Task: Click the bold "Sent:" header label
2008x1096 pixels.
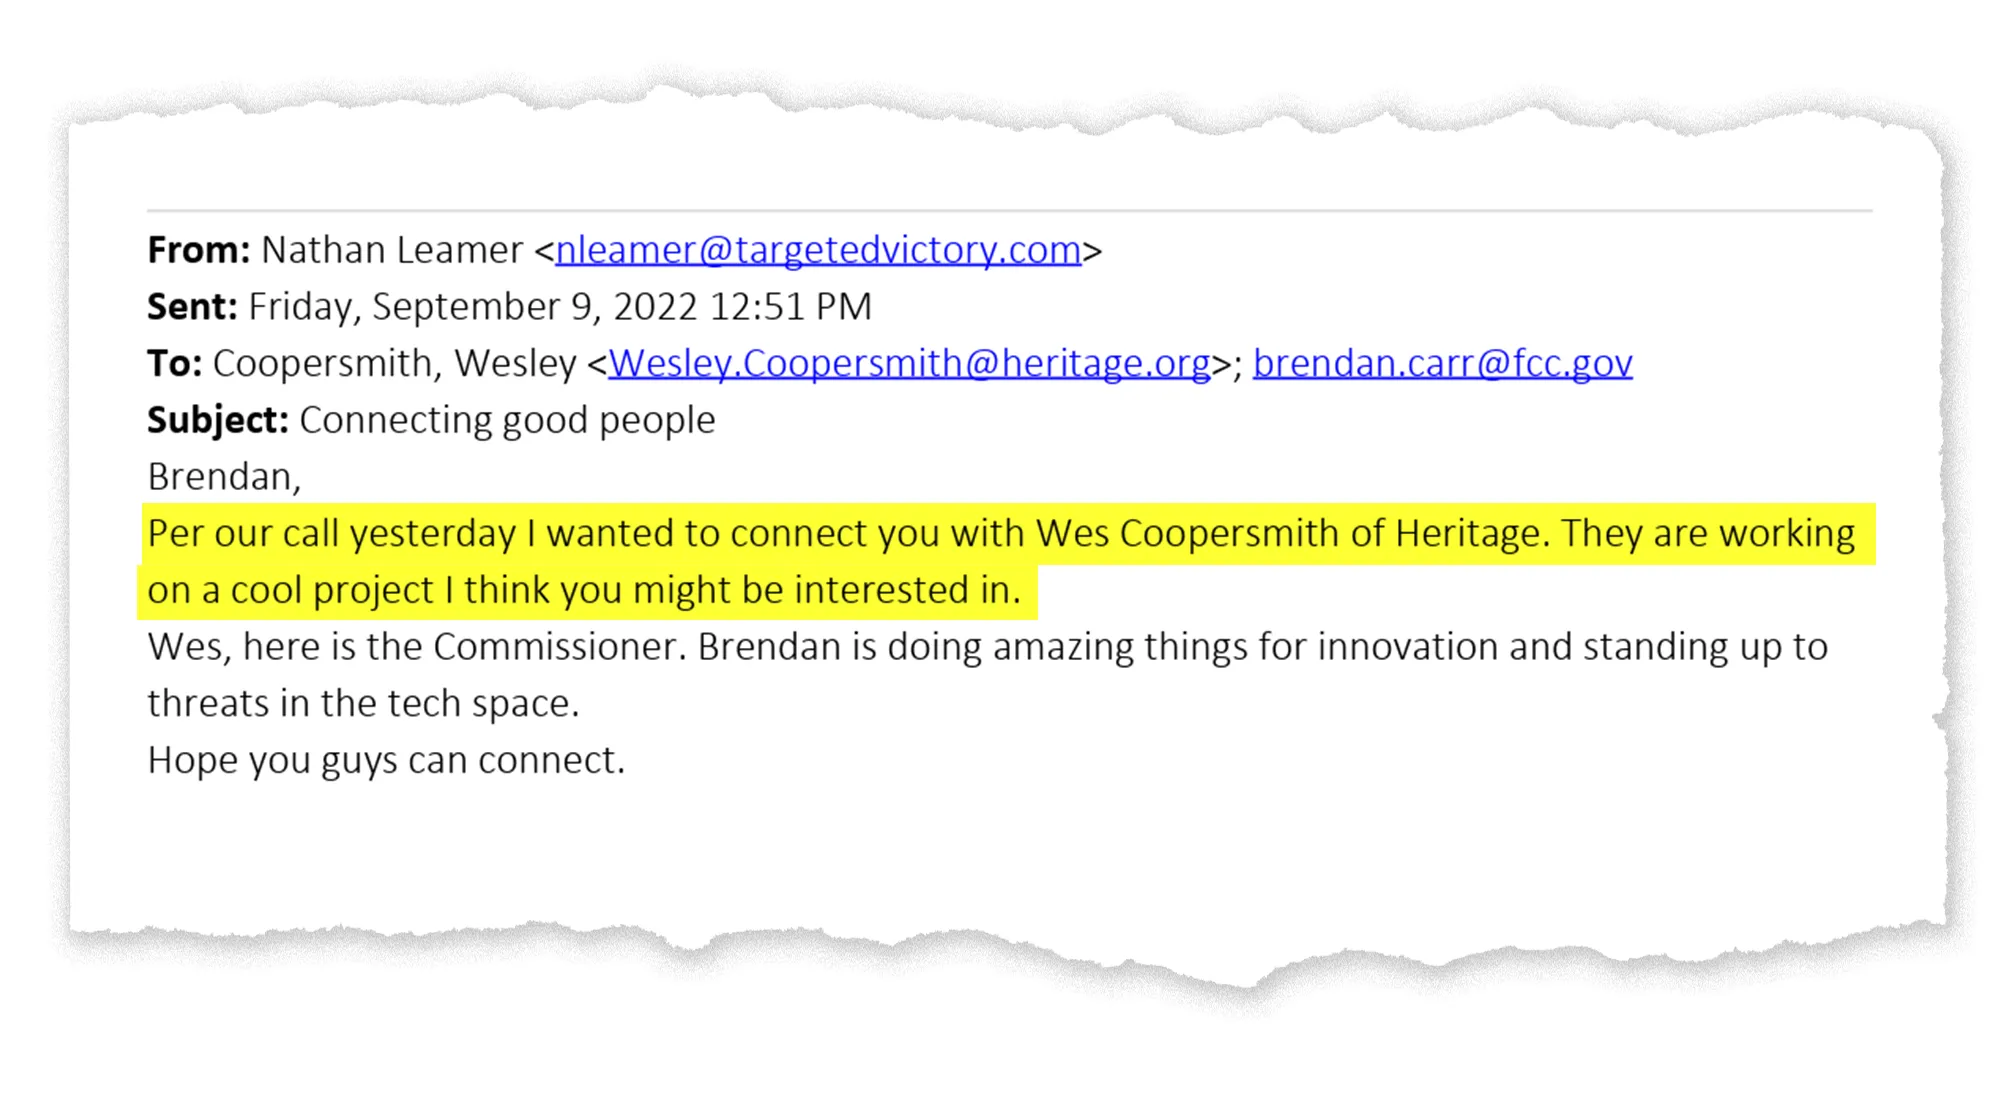Action: (192, 307)
